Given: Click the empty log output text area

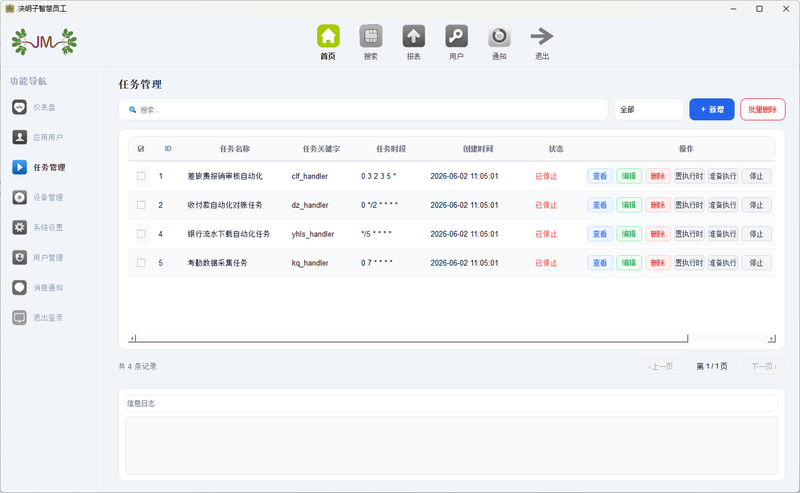Looking at the screenshot, I should [x=452, y=446].
